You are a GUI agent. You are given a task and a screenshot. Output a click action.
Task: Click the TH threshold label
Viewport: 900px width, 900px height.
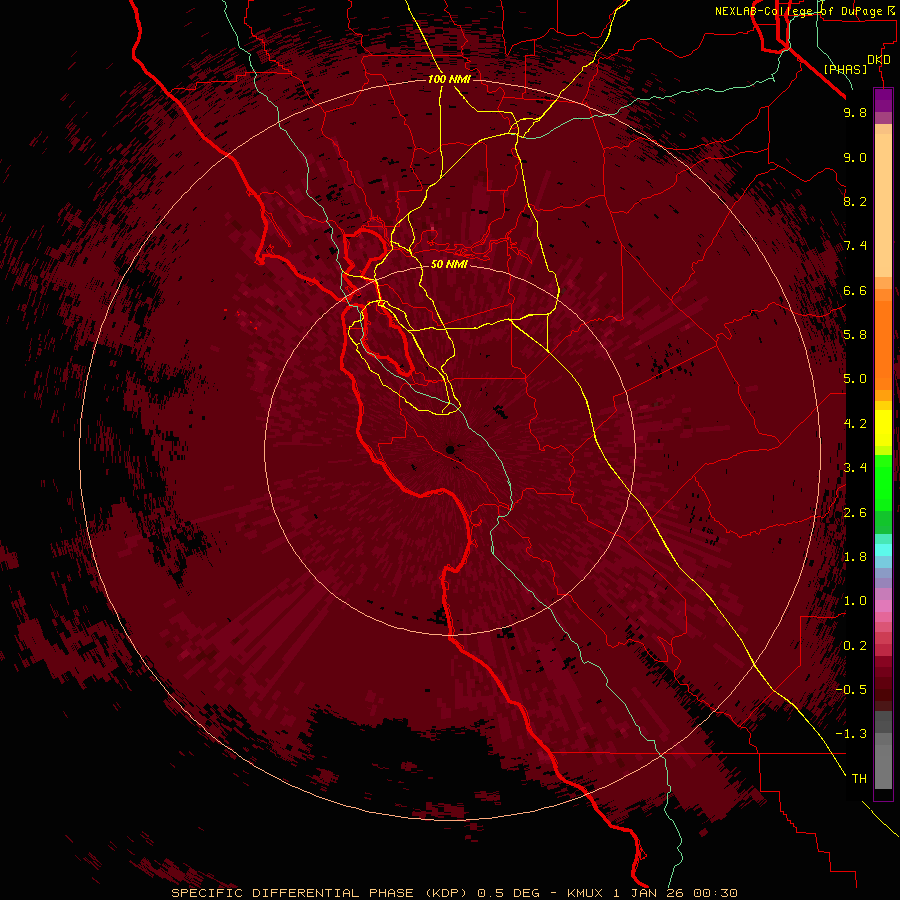click(859, 779)
